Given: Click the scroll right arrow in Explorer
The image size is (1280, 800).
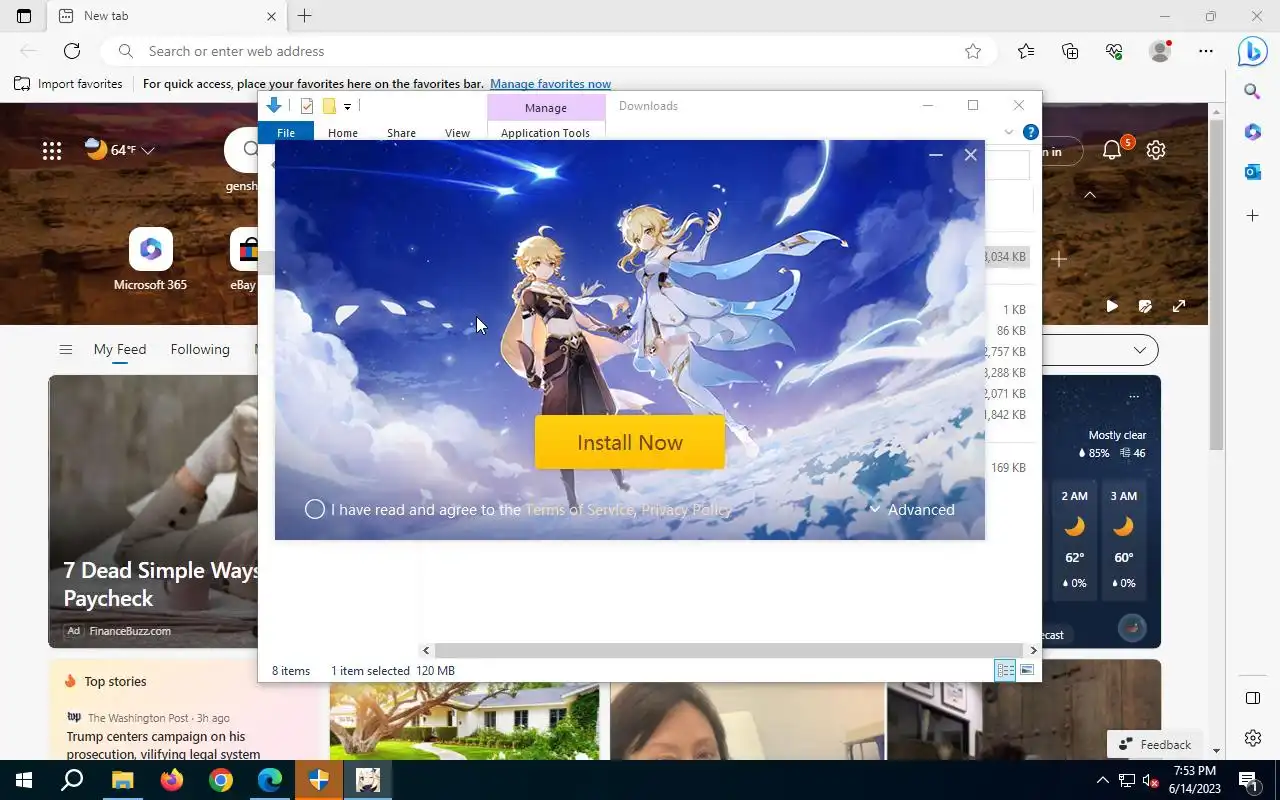Looking at the screenshot, I should click(1033, 650).
